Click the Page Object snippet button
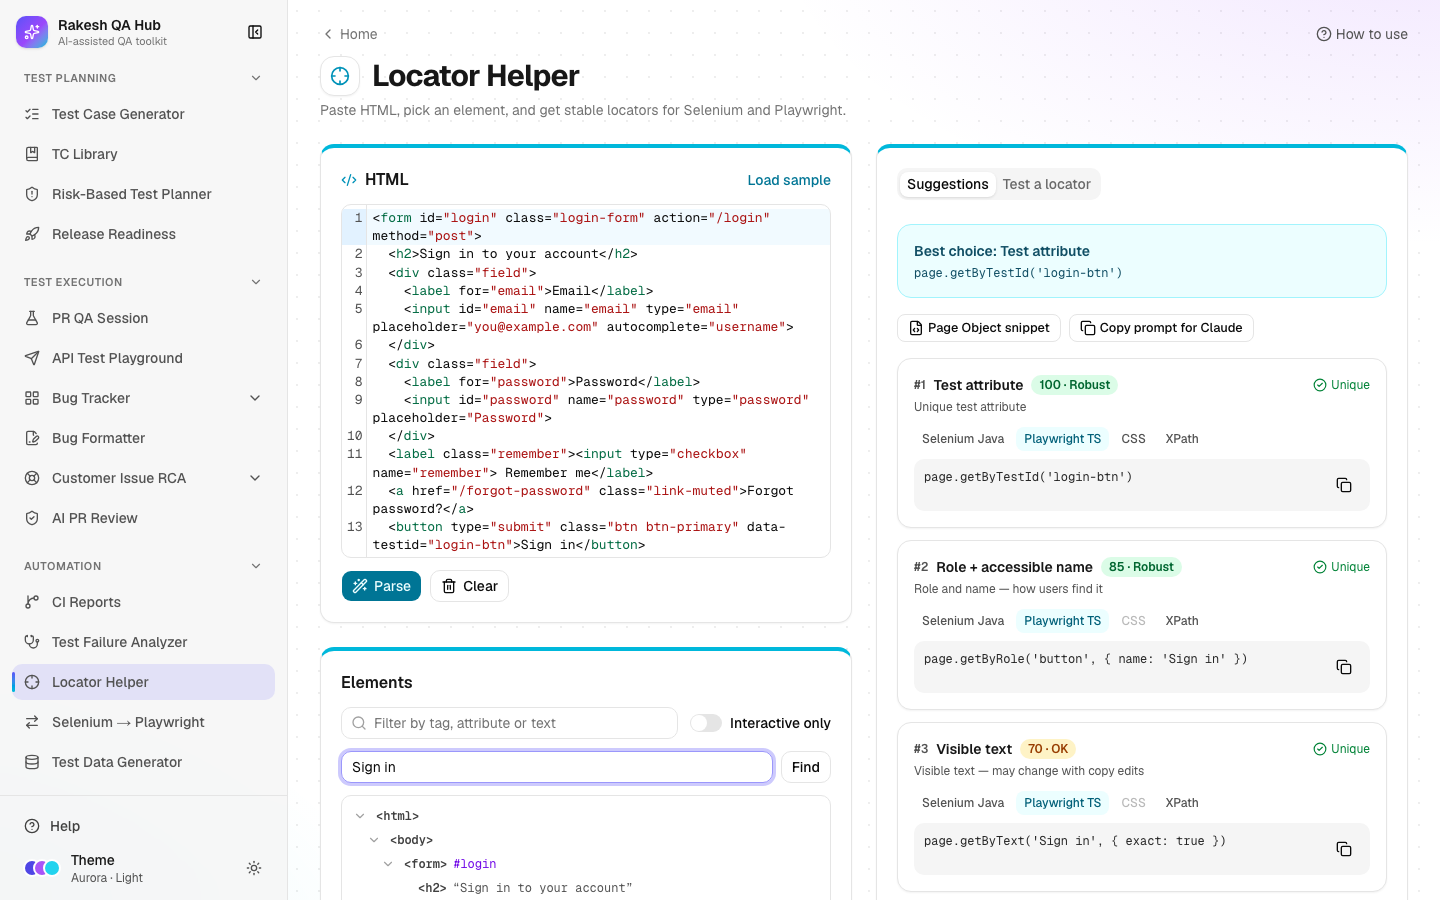This screenshot has width=1440, height=900. pos(980,328)
